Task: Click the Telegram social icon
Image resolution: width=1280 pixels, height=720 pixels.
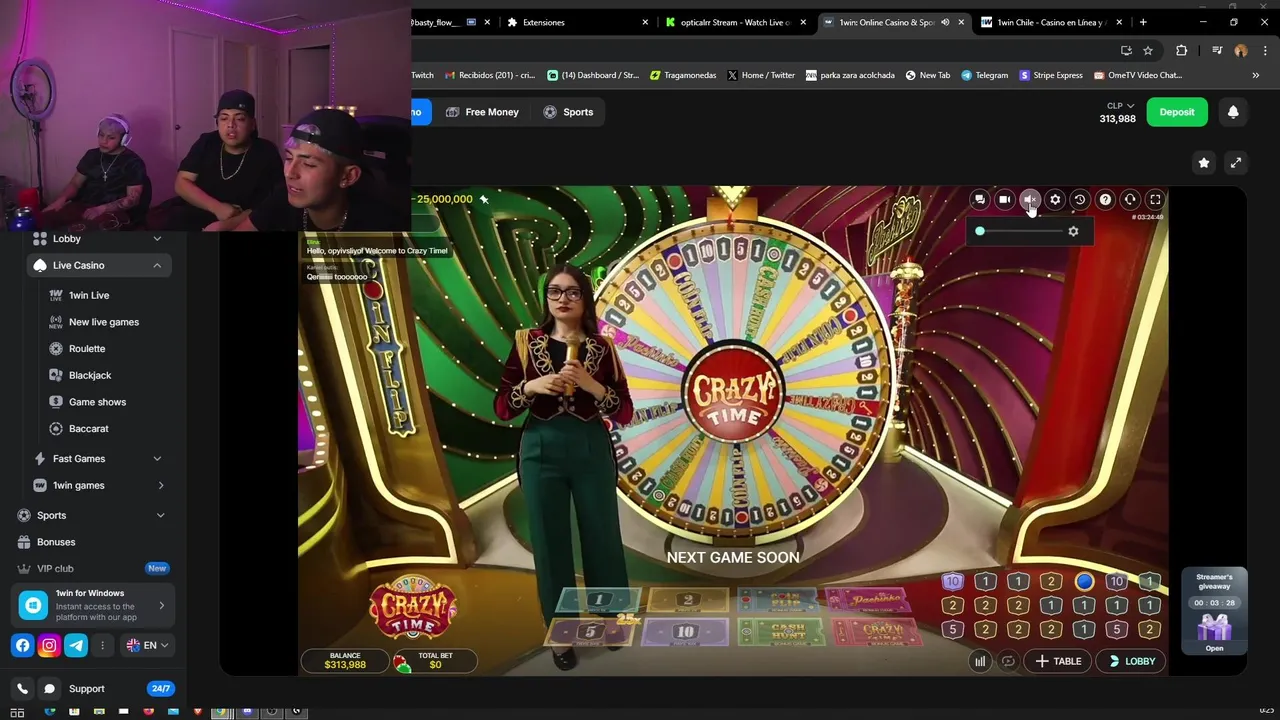Action: [x=76, y=646]
